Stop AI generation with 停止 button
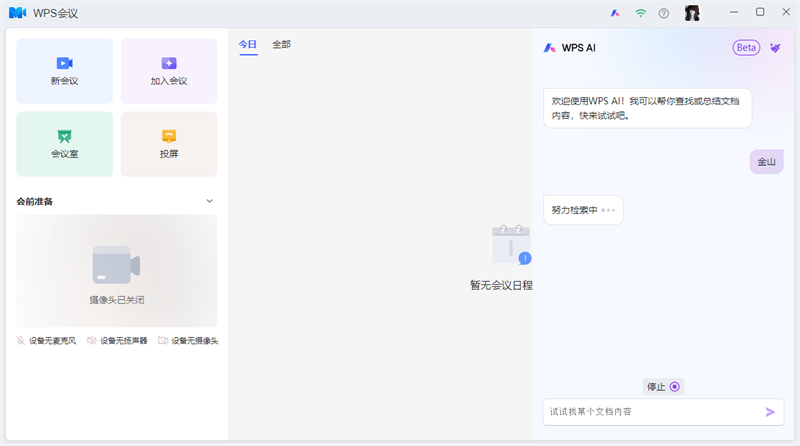Screen dimensions: 800x446 point(663,387)
